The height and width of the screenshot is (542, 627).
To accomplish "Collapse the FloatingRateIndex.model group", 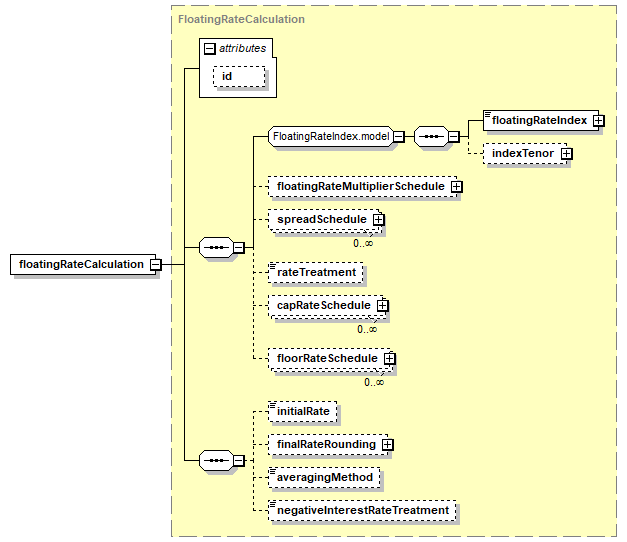I will pyautogui.click(x=398, y=137).
